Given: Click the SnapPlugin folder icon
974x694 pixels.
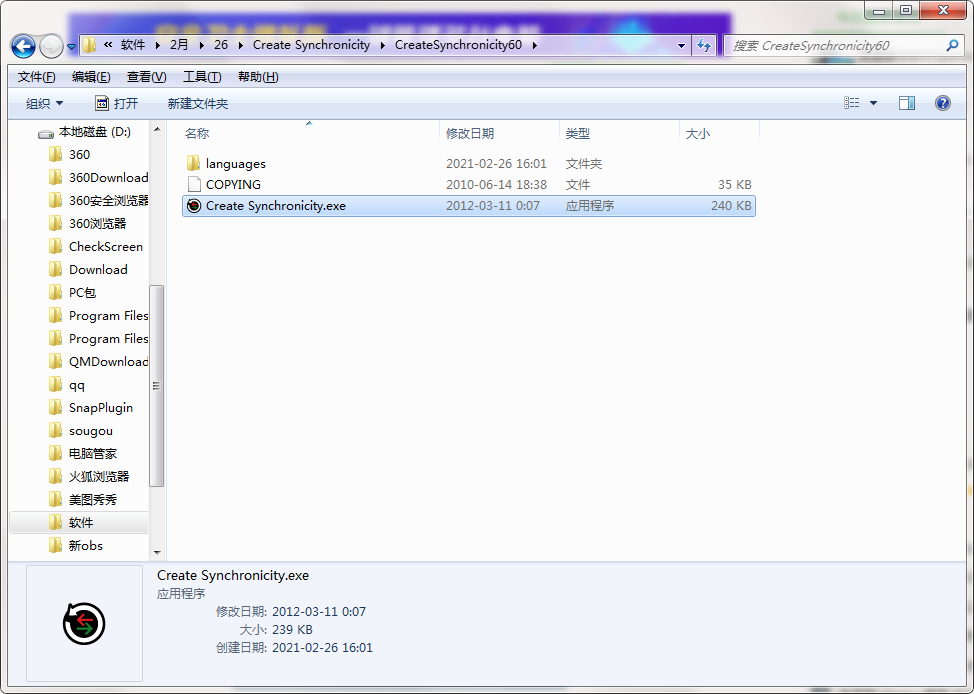Looking at the screenshot, I should (x=55, y=408).
